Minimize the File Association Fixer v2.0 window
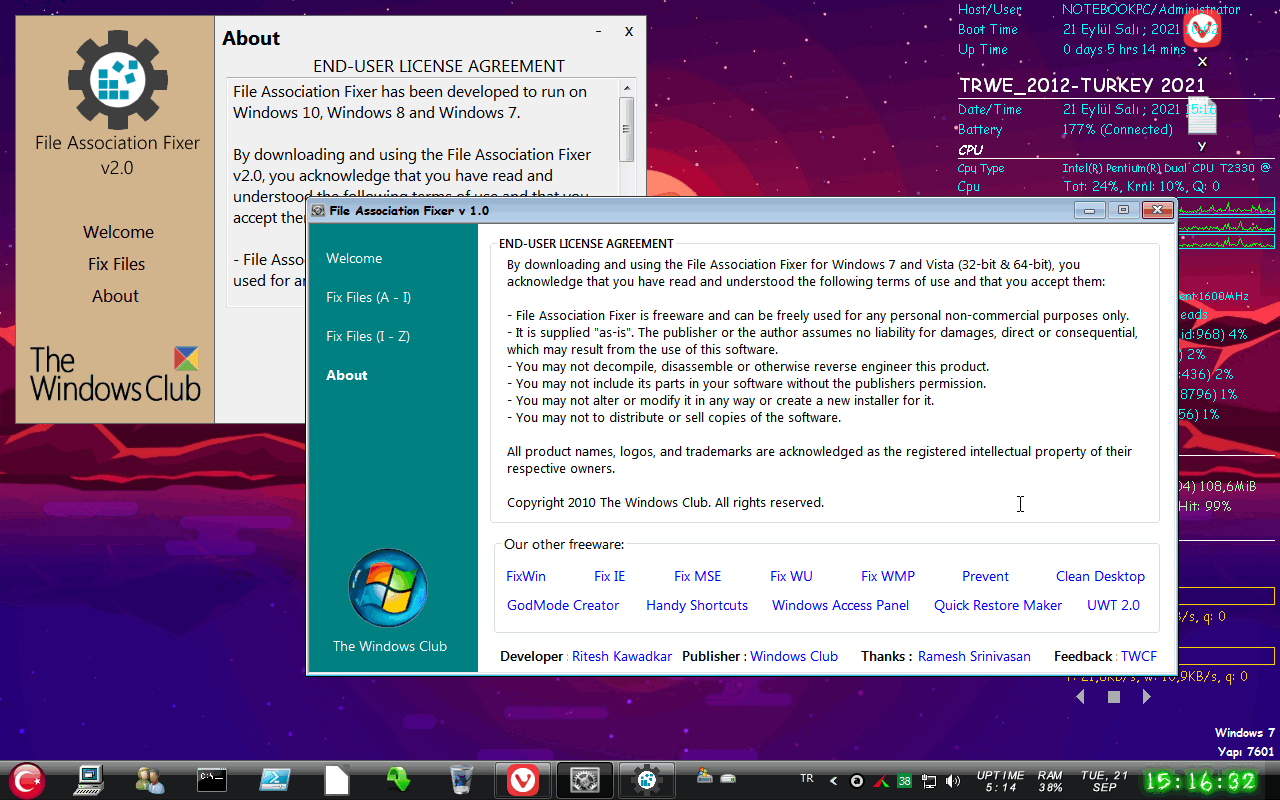The width and height of the screenshot is (1280, 800). click(599, 32)
